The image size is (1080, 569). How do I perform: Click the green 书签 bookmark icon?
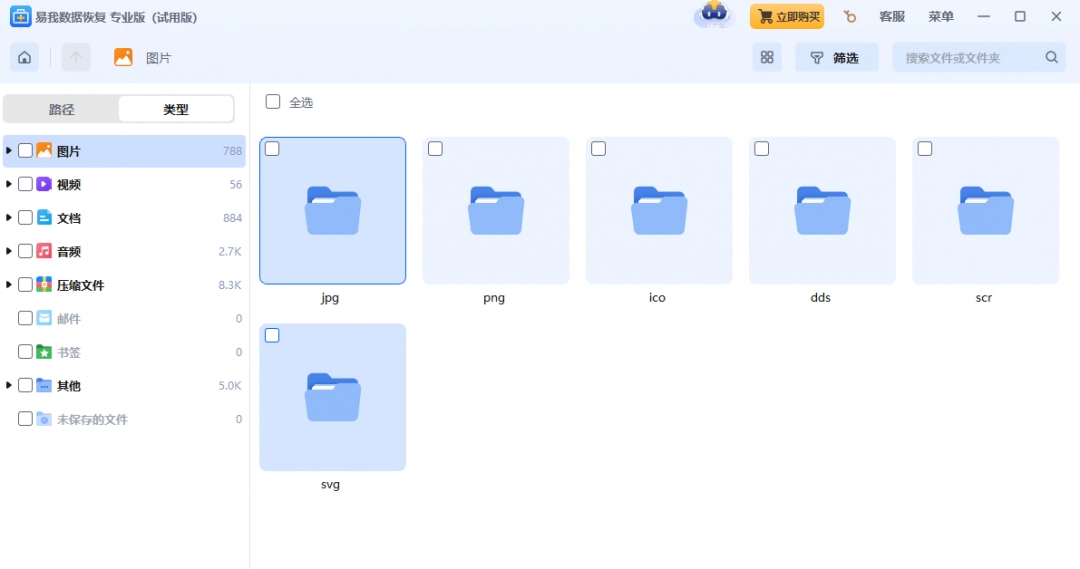44,352
